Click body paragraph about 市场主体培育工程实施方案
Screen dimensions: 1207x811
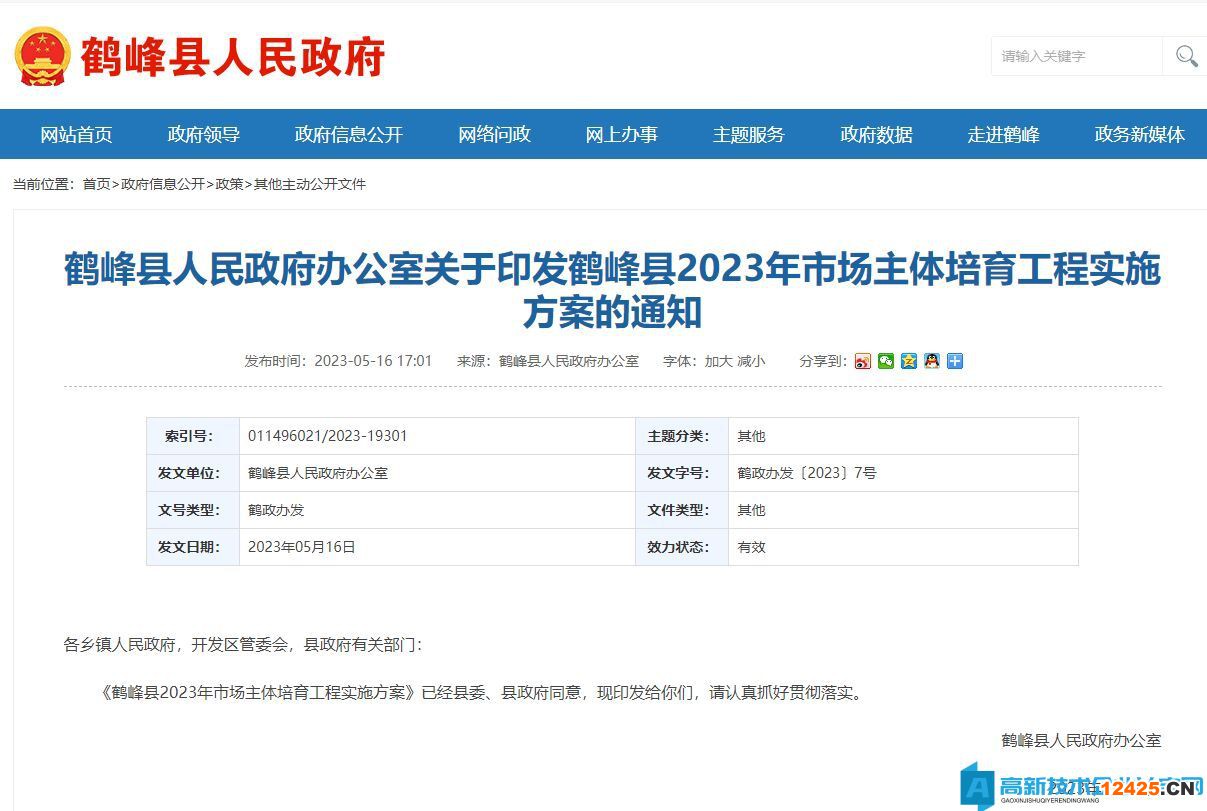pyautogui.click(x=481, y=692)
